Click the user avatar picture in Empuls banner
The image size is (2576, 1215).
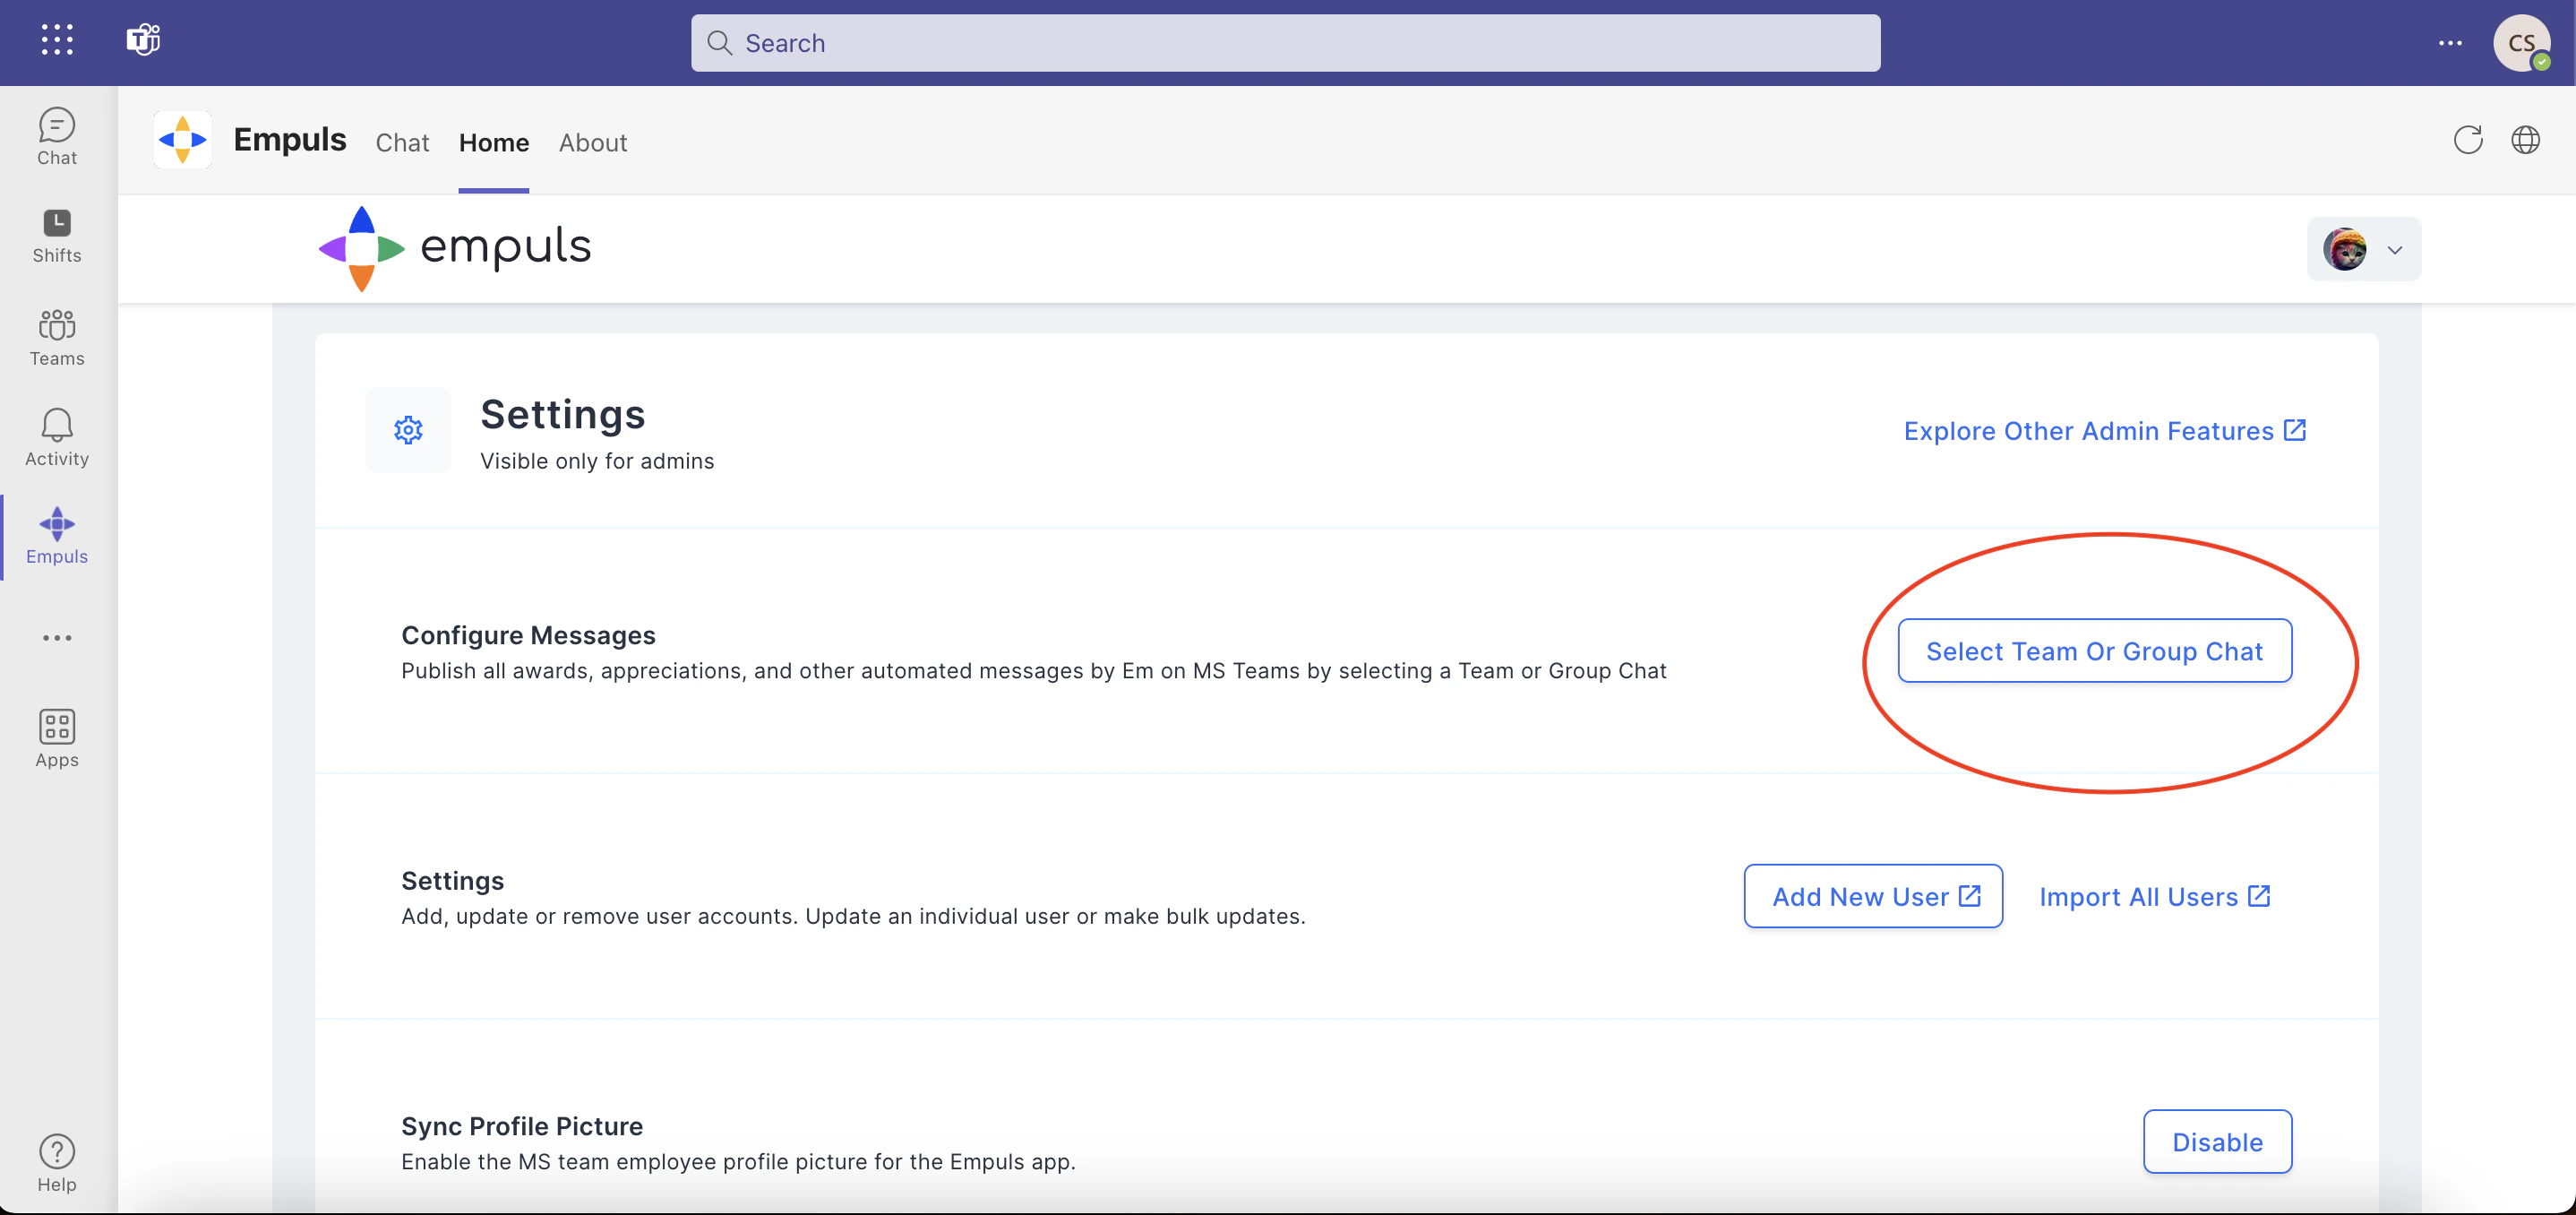pos(2344,249)
